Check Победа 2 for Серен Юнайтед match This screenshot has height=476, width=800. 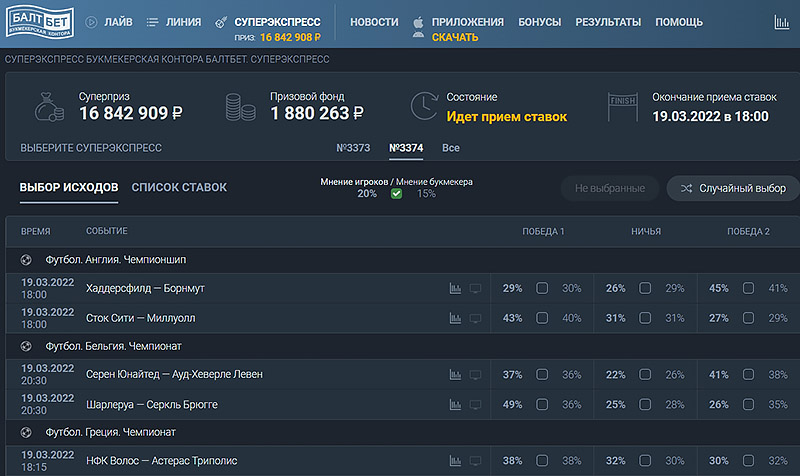[748, 374]
